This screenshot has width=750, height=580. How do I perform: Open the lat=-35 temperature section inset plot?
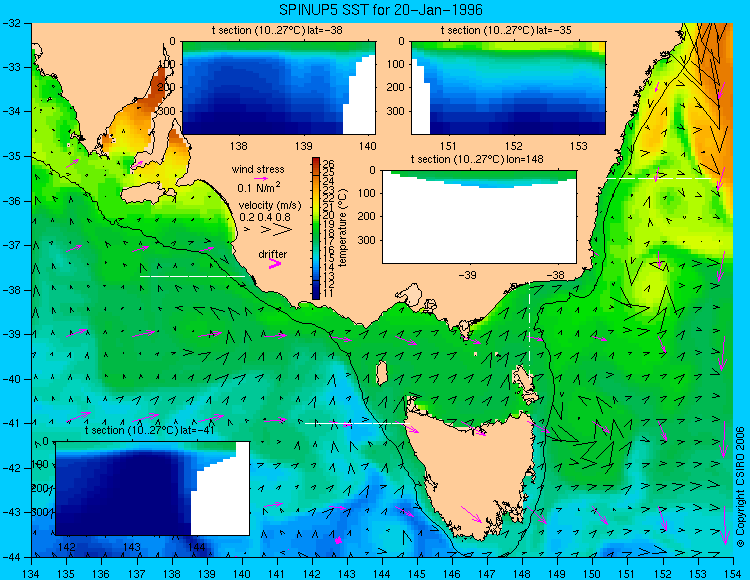(508, 88)
